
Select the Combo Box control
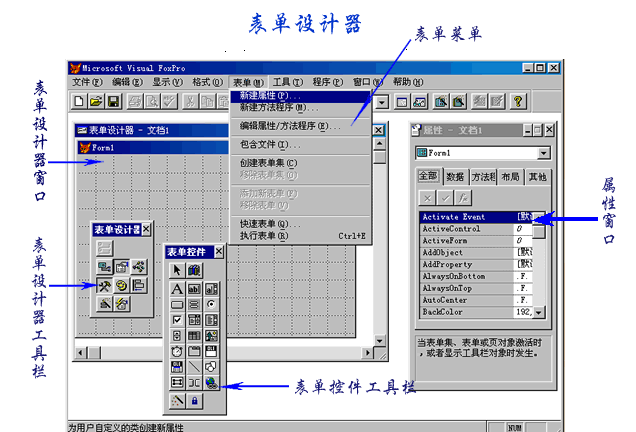(194, 320)
